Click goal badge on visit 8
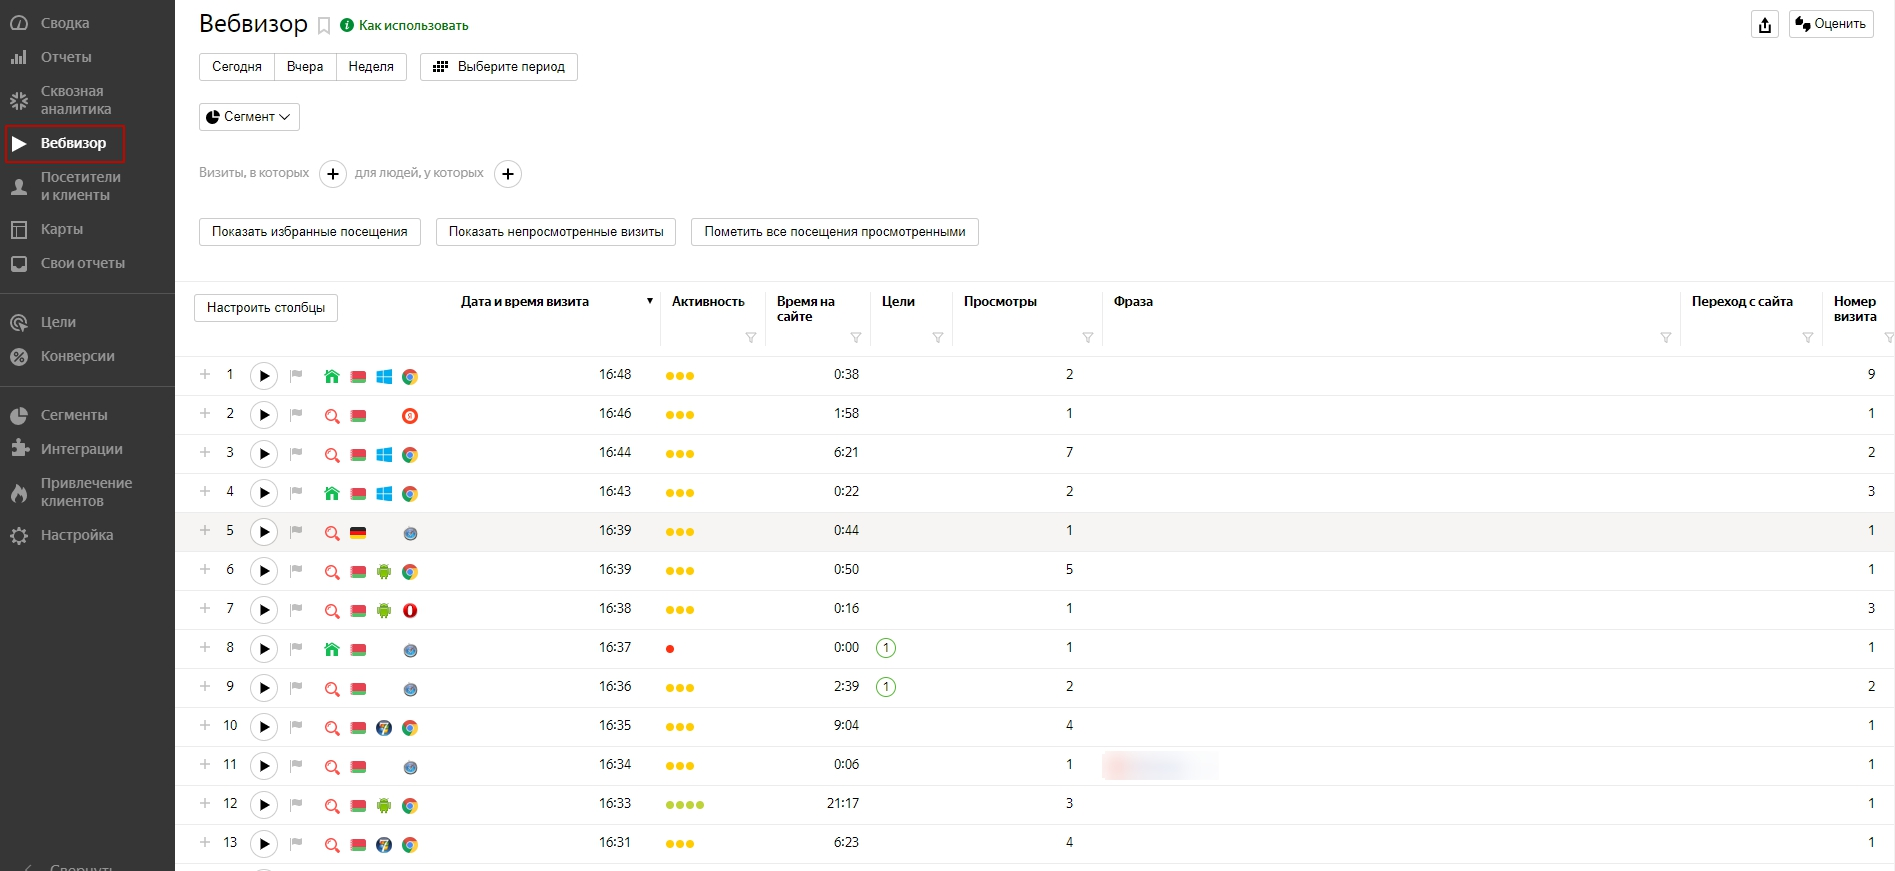1895x871 pixels. tap(886, 648)
